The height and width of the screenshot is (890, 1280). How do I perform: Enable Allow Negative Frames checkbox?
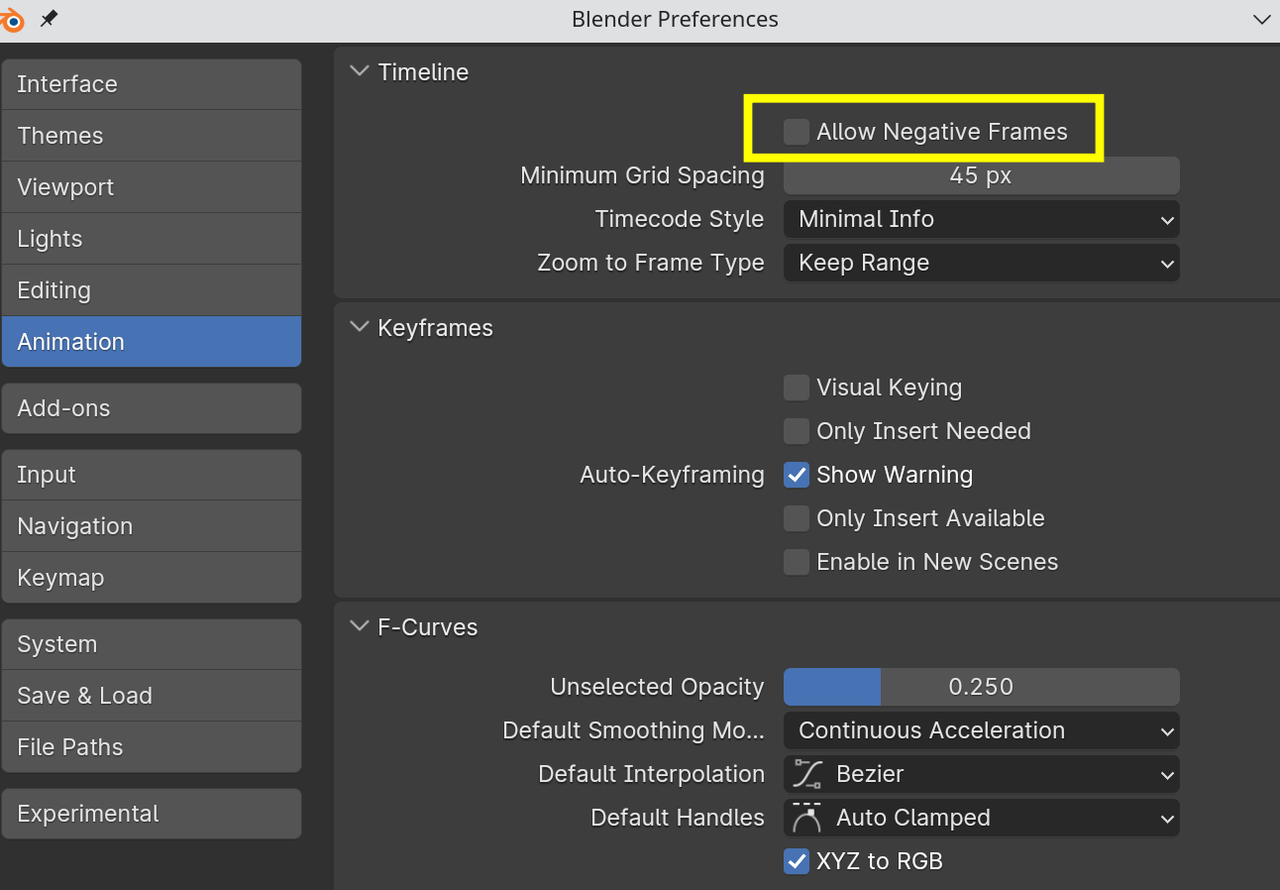pyautogui.click(x=797, y=132)
